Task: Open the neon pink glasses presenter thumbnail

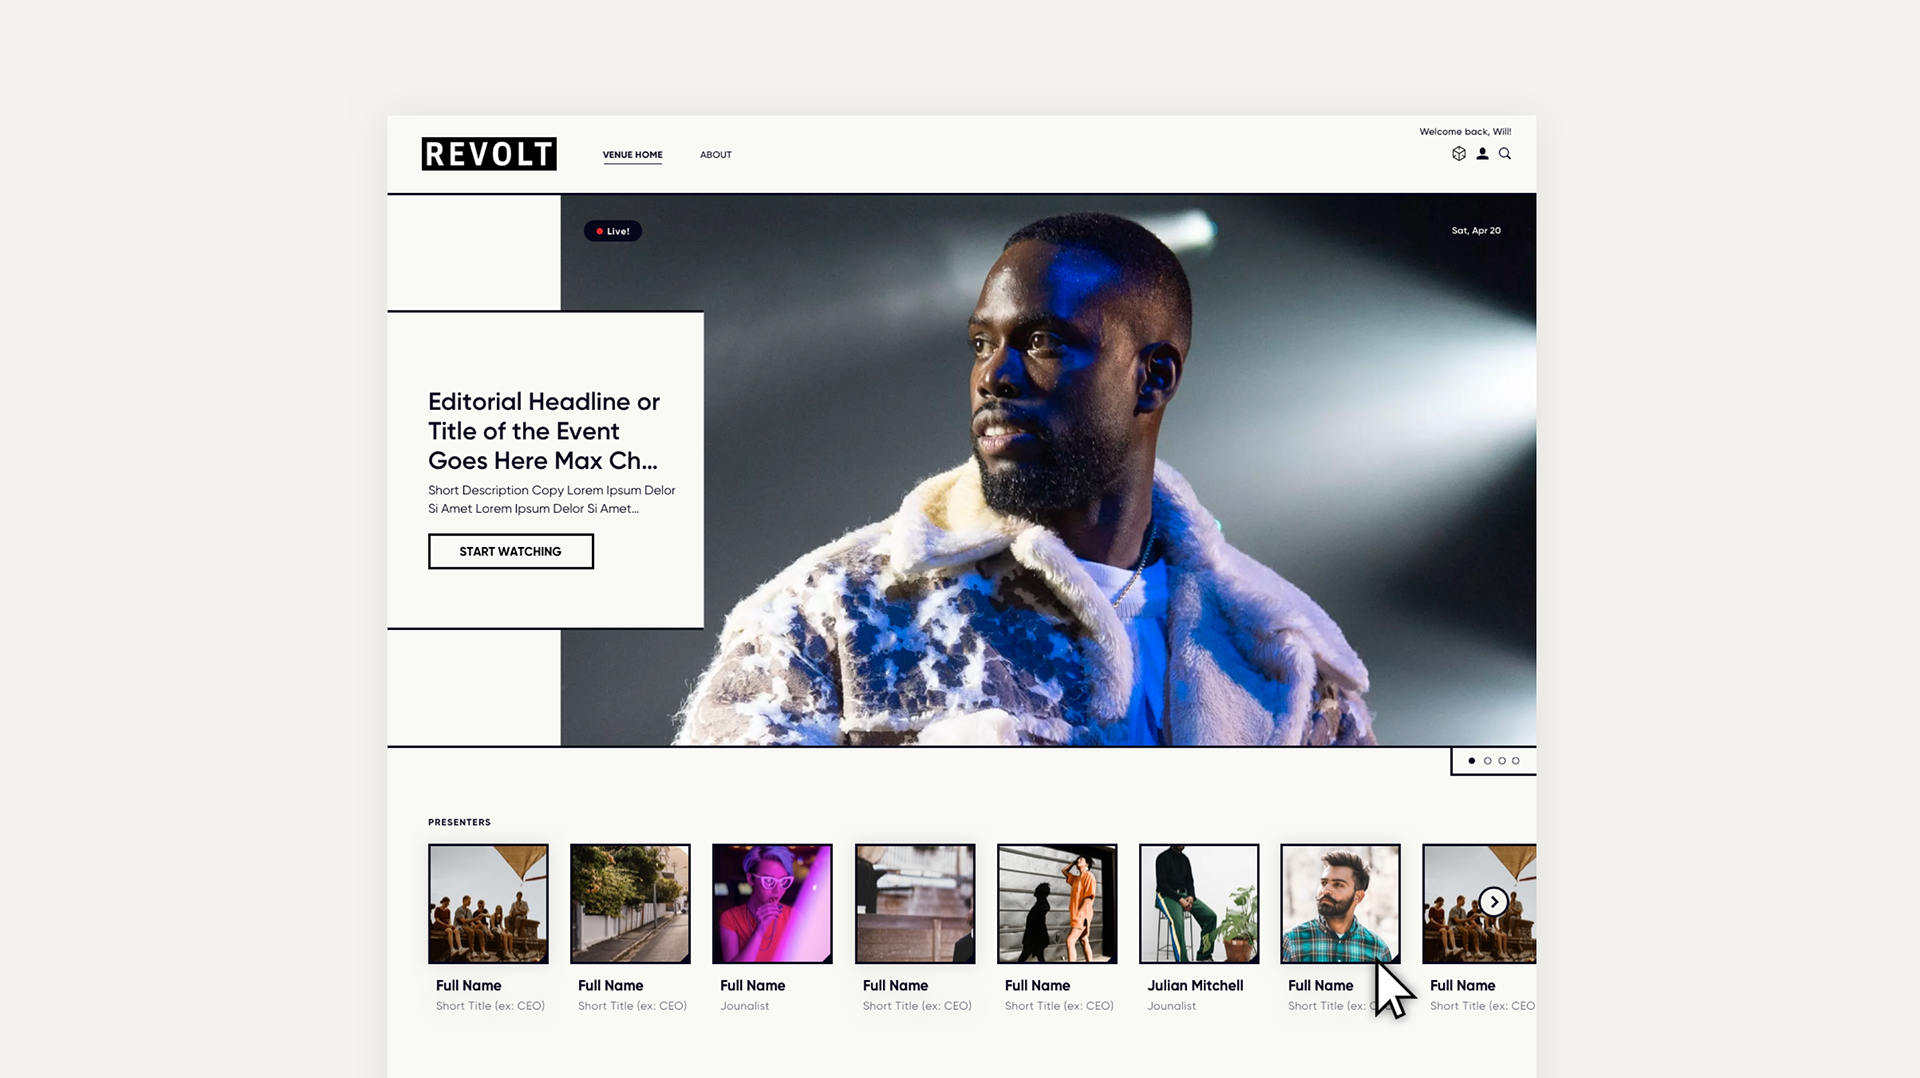Action: 772,904
